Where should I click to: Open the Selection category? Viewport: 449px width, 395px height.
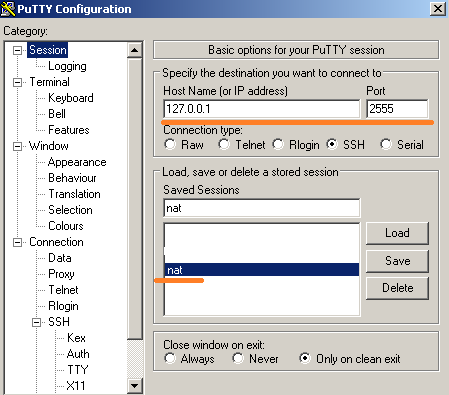point(70,210)
